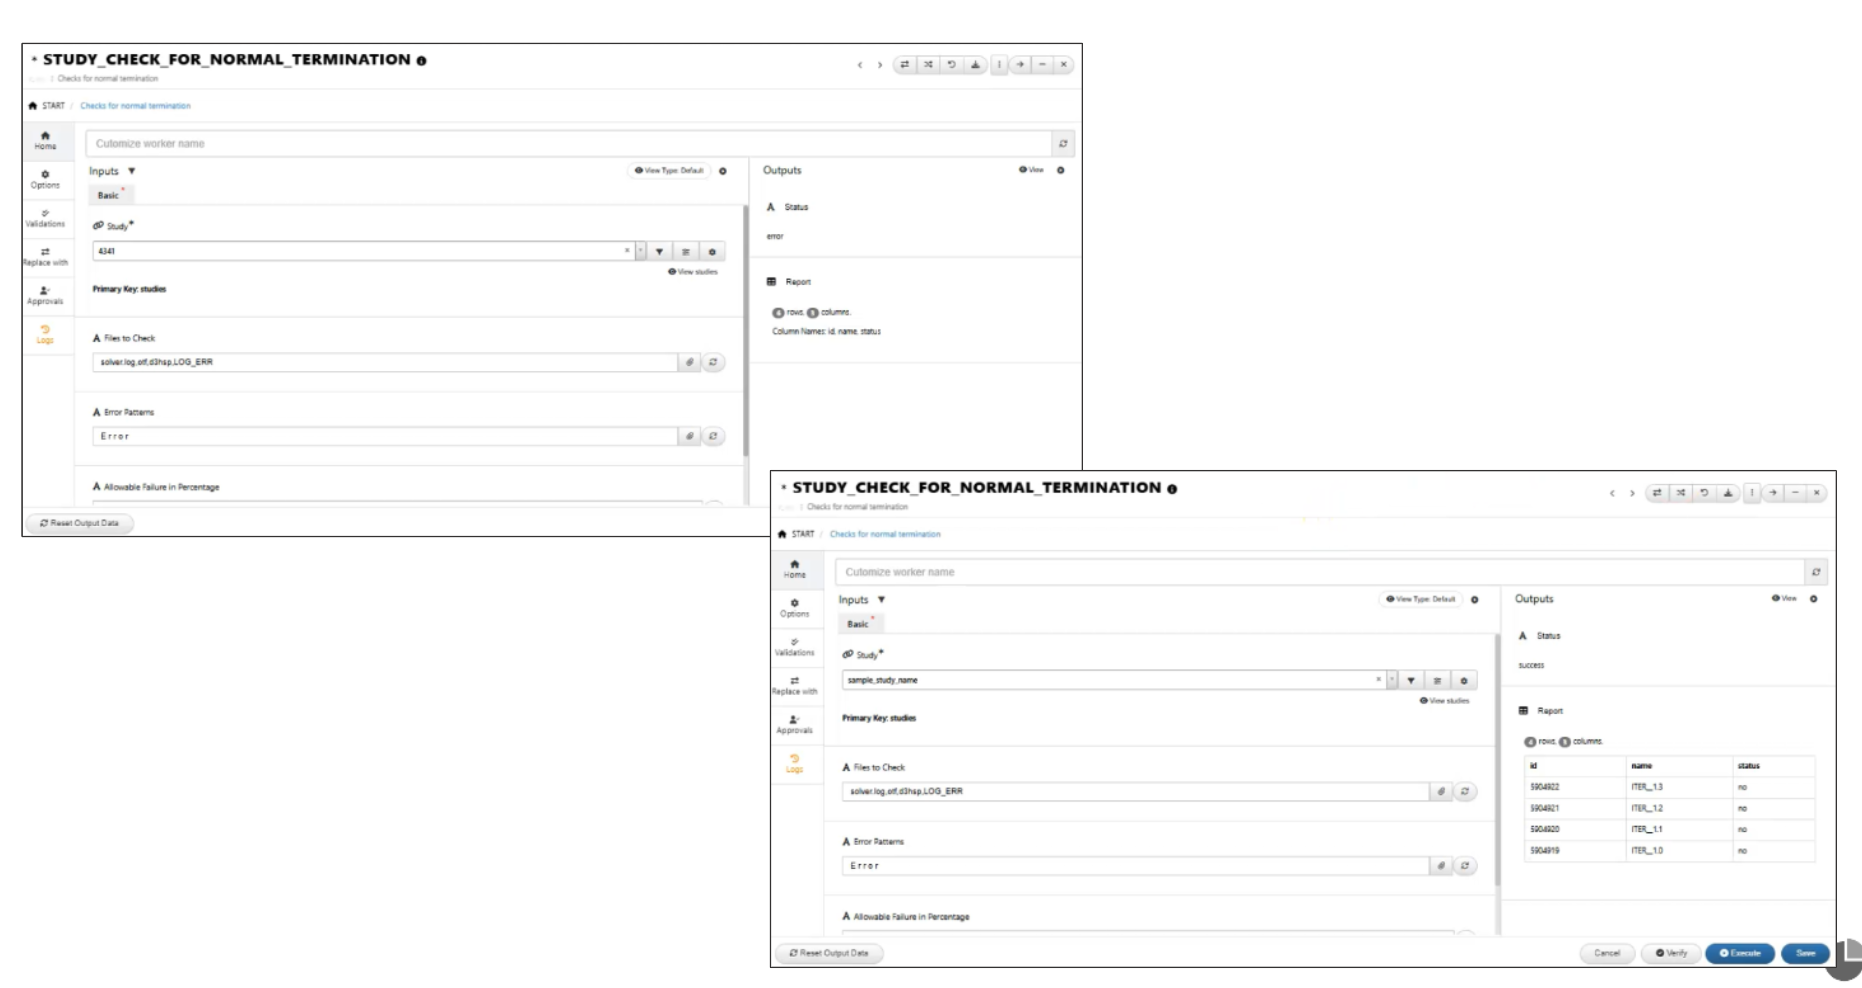Image resolution: width=1862 pixels, height=988 pixels.
Task: Open Outputs settings gear in the sample_study_name window
Action: [1813, 599]
